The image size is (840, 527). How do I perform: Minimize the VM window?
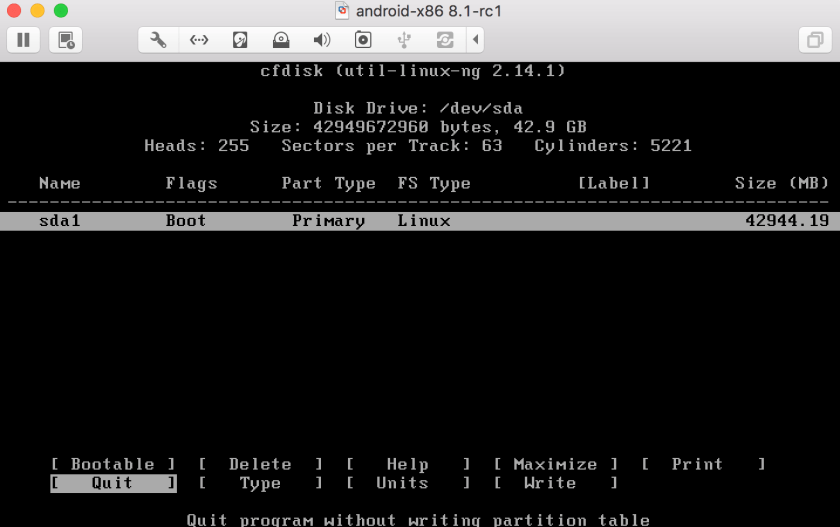pos(38,10)
